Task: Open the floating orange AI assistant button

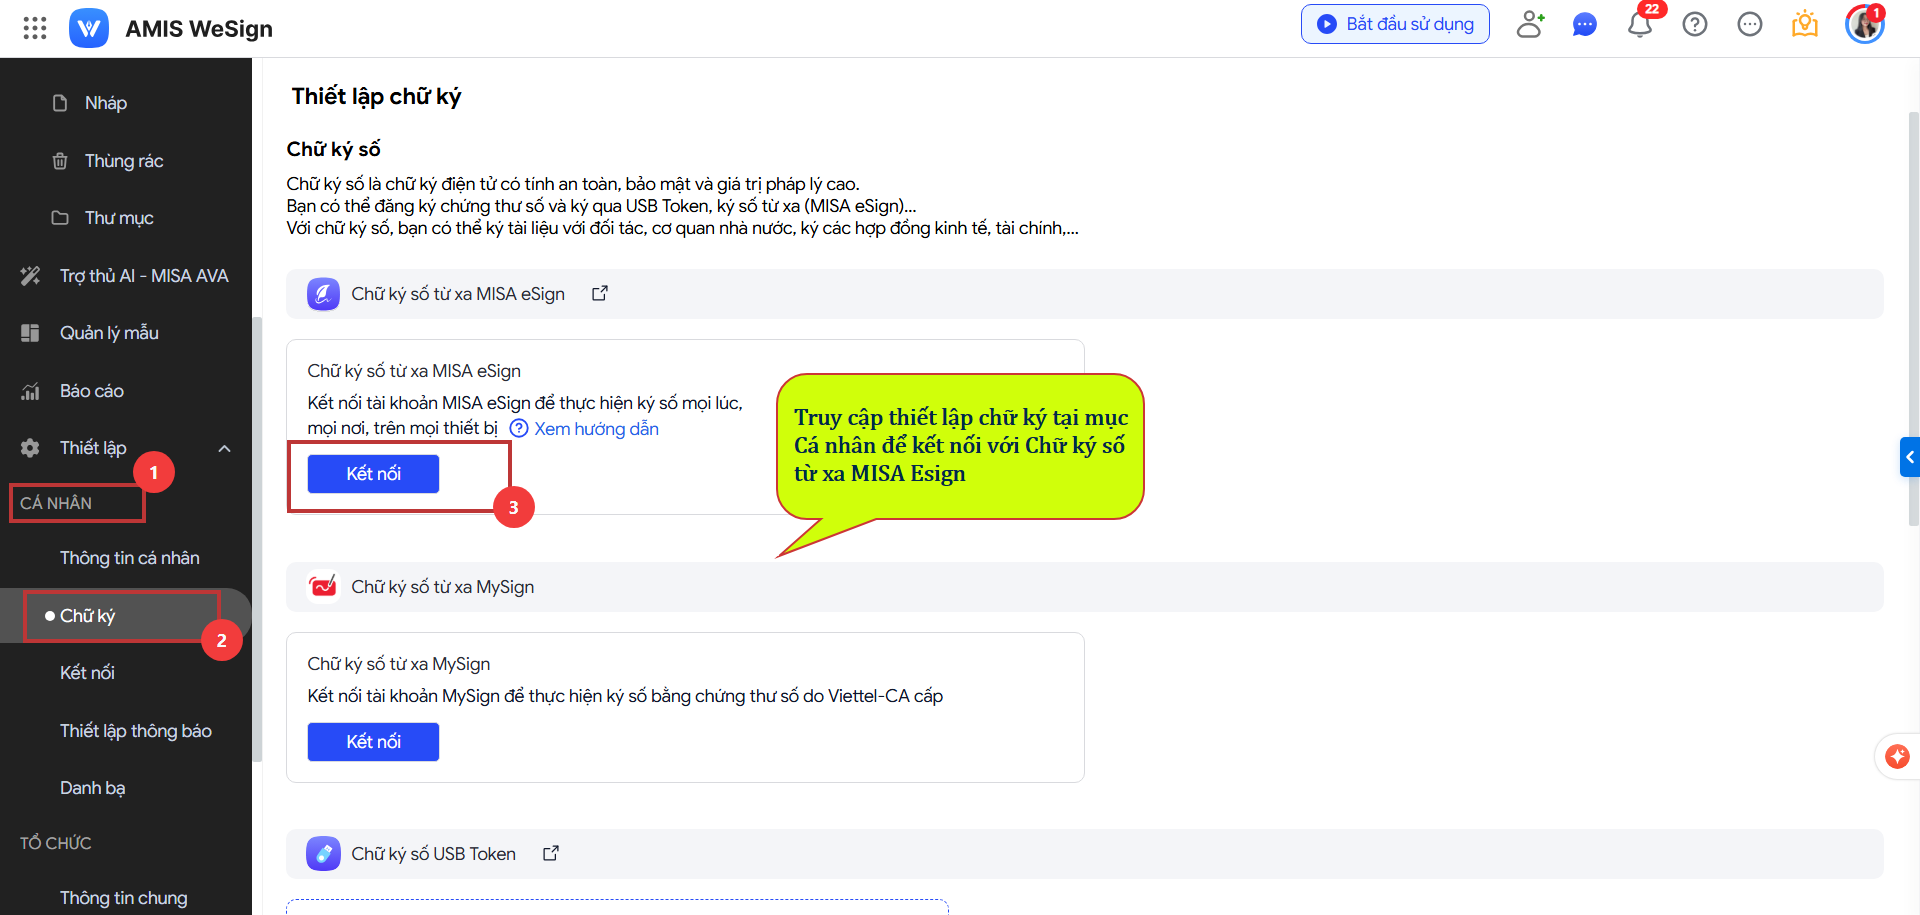Action: tap(1897, 757)
